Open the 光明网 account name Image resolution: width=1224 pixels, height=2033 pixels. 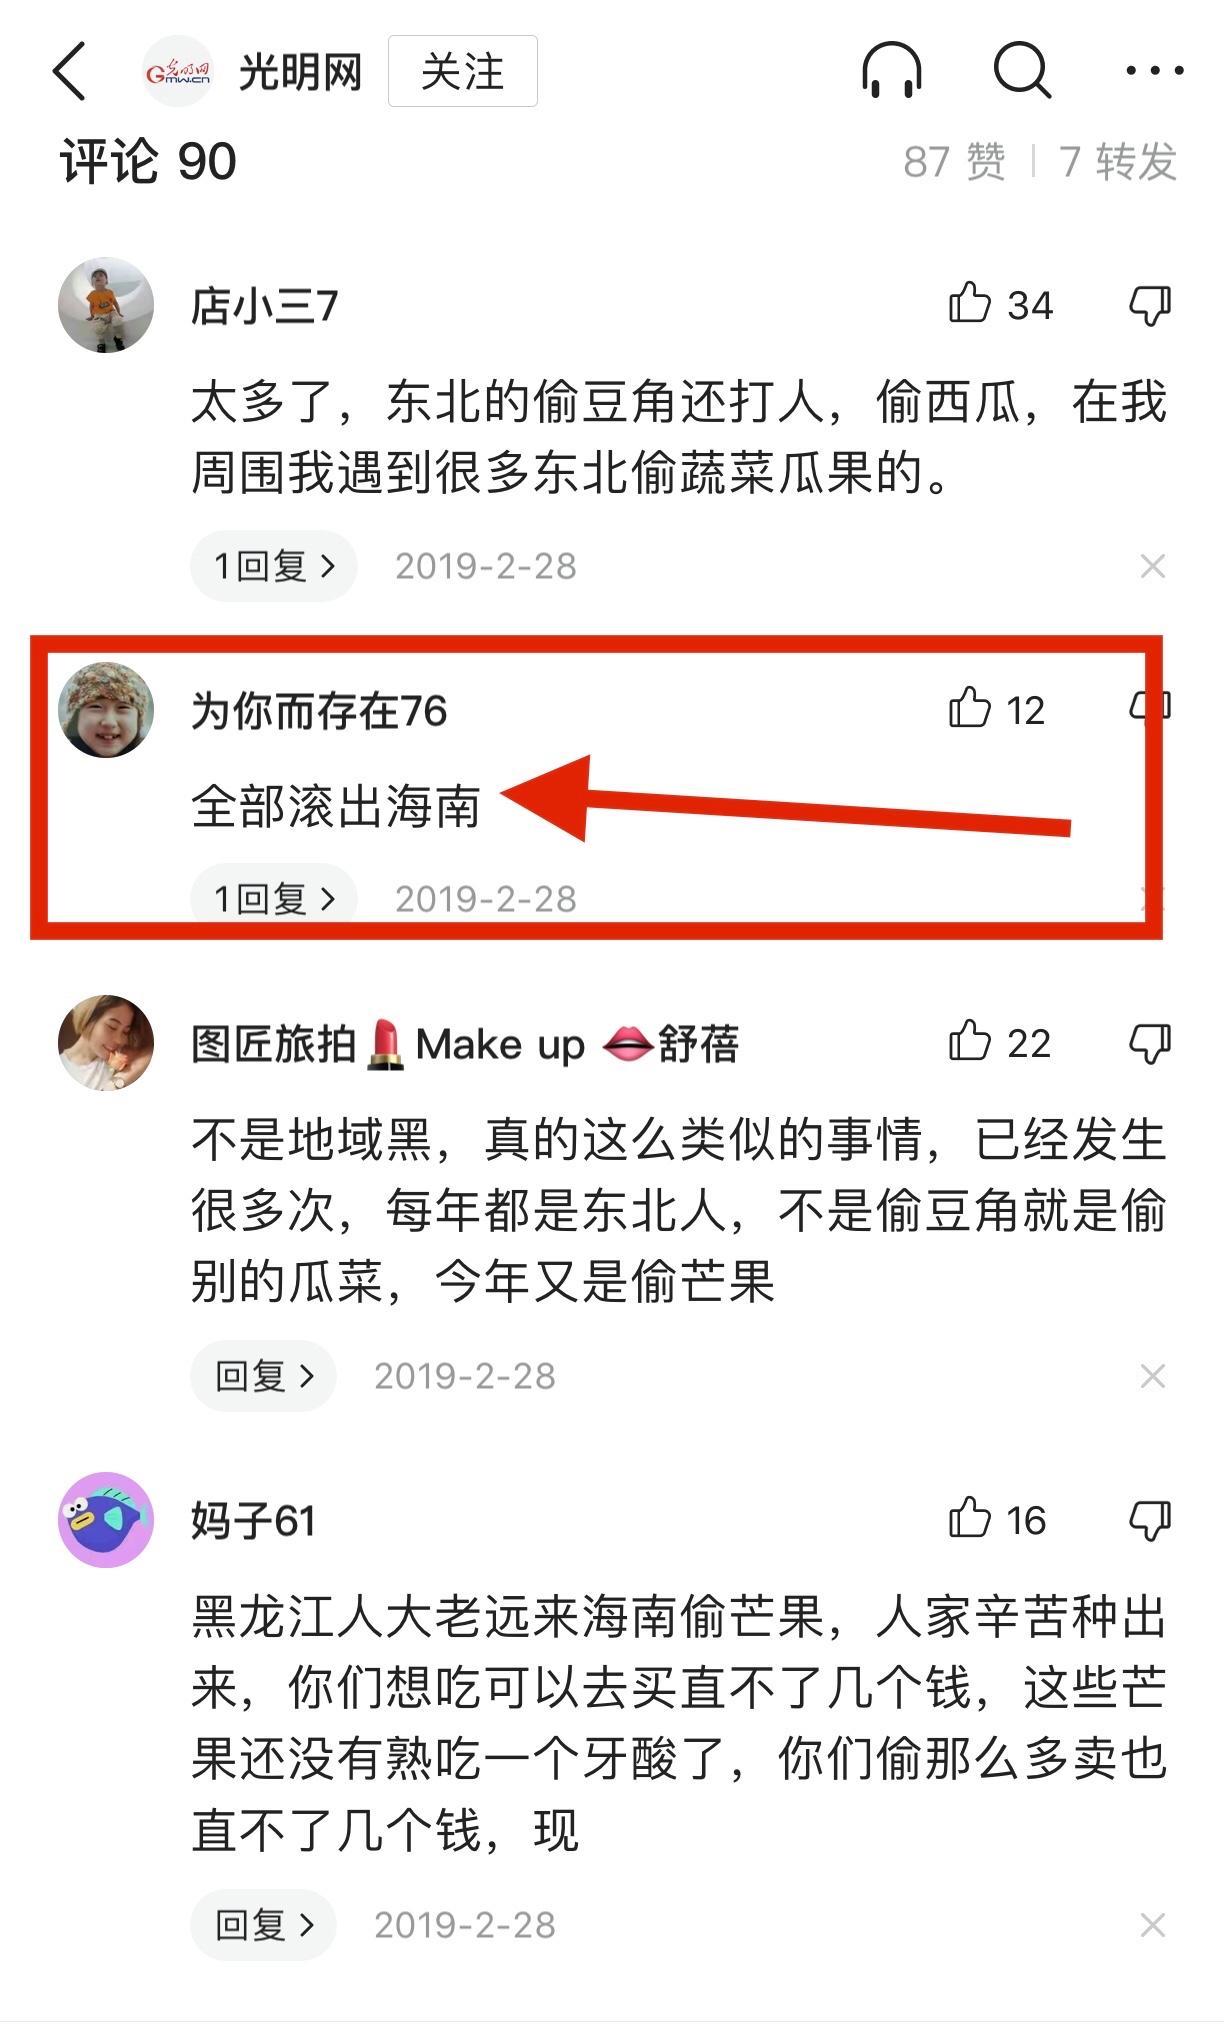click(x=300, y=72)
